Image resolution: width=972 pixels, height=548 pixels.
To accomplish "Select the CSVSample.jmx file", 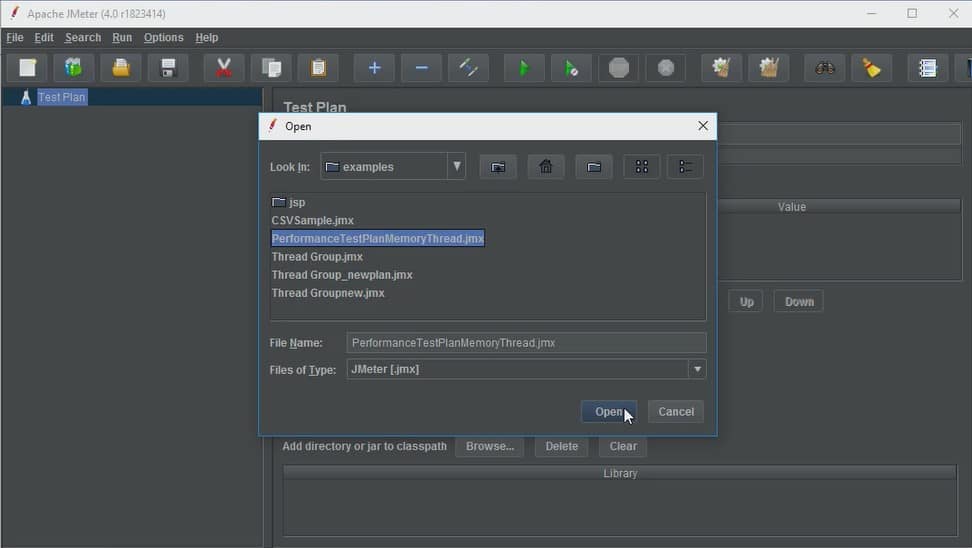I will 312,220.
